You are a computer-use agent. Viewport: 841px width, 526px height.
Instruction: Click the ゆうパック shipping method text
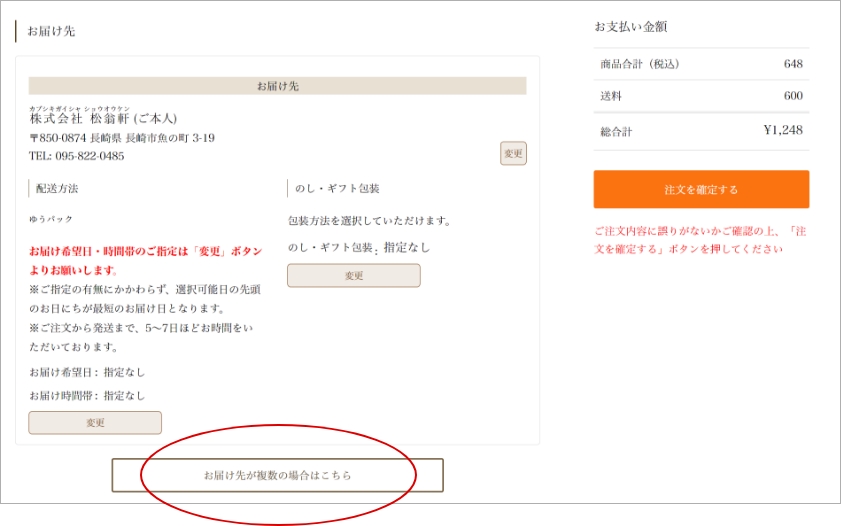point(52,219)
